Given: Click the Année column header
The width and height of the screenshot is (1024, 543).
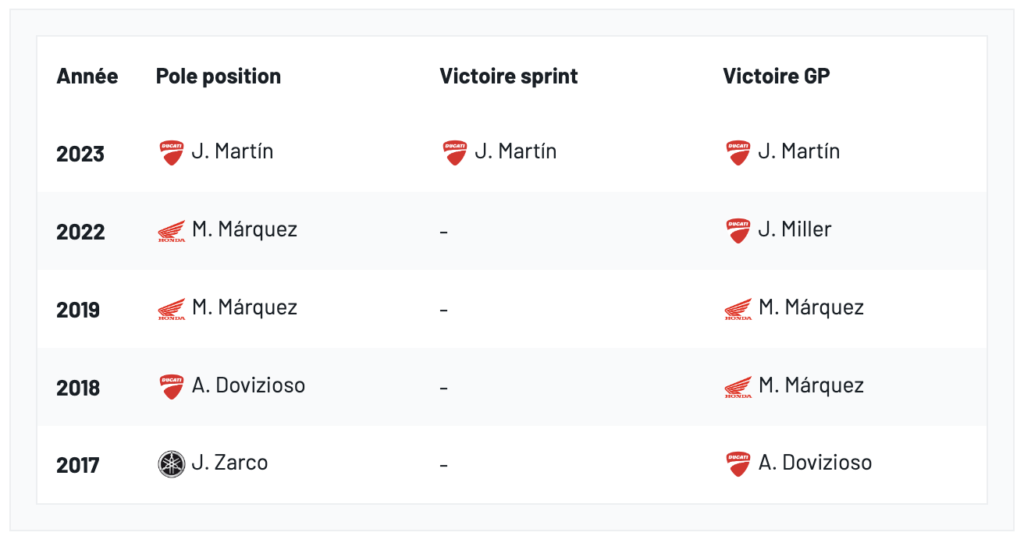Looking at the screenshot, I should [87, 76].
